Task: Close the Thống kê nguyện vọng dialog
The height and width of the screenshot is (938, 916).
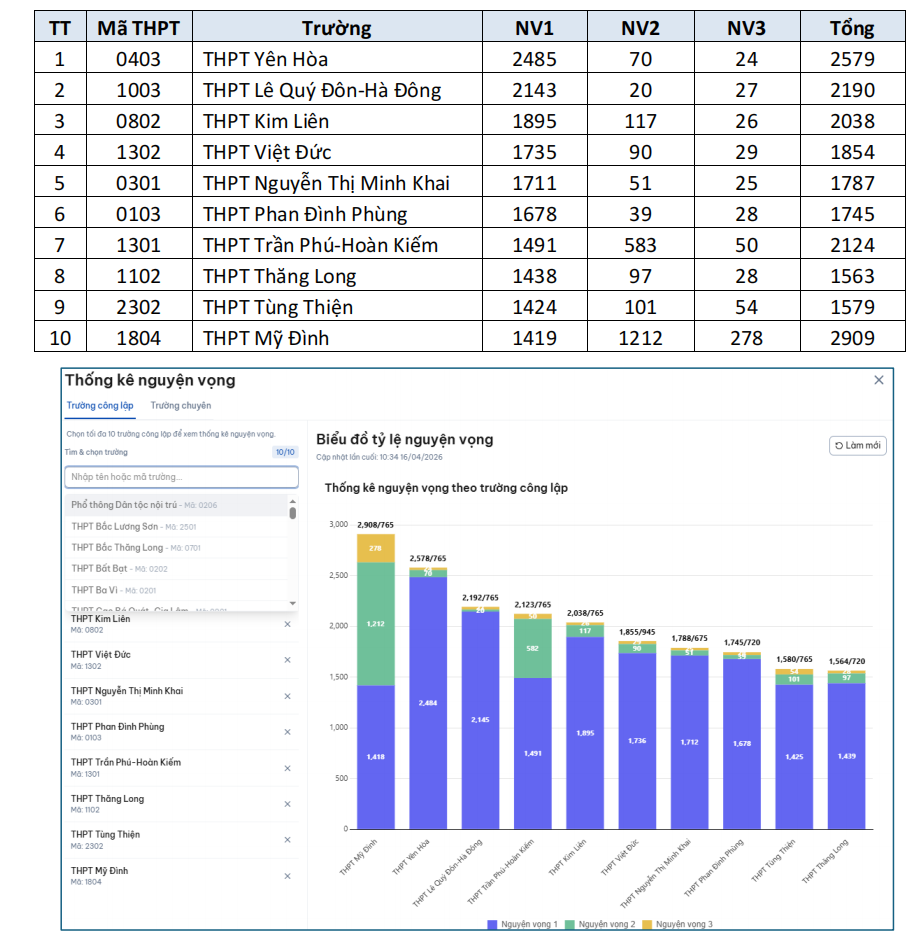Action: [878, 381]
